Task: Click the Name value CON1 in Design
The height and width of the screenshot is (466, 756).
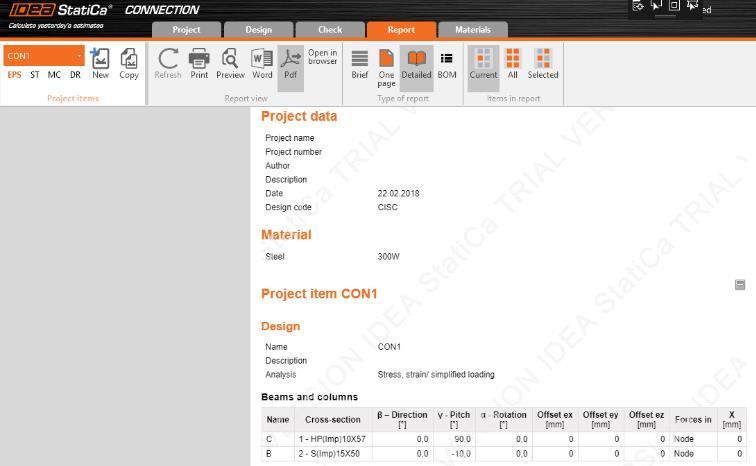Action: click(389, 346)
